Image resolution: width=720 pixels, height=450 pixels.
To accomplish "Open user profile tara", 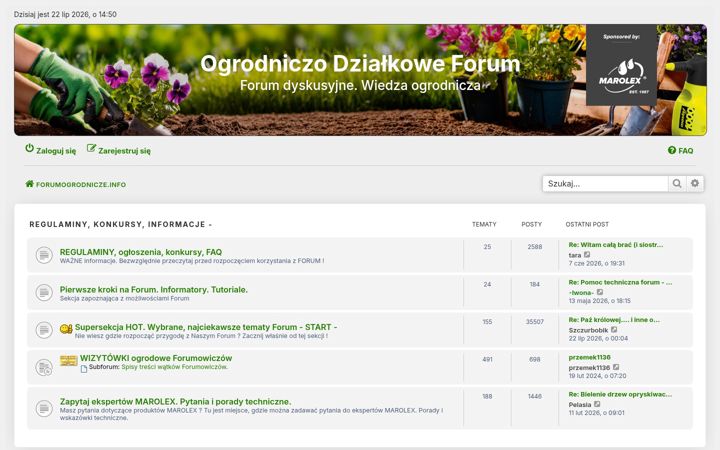I will (x=575, y=255).
